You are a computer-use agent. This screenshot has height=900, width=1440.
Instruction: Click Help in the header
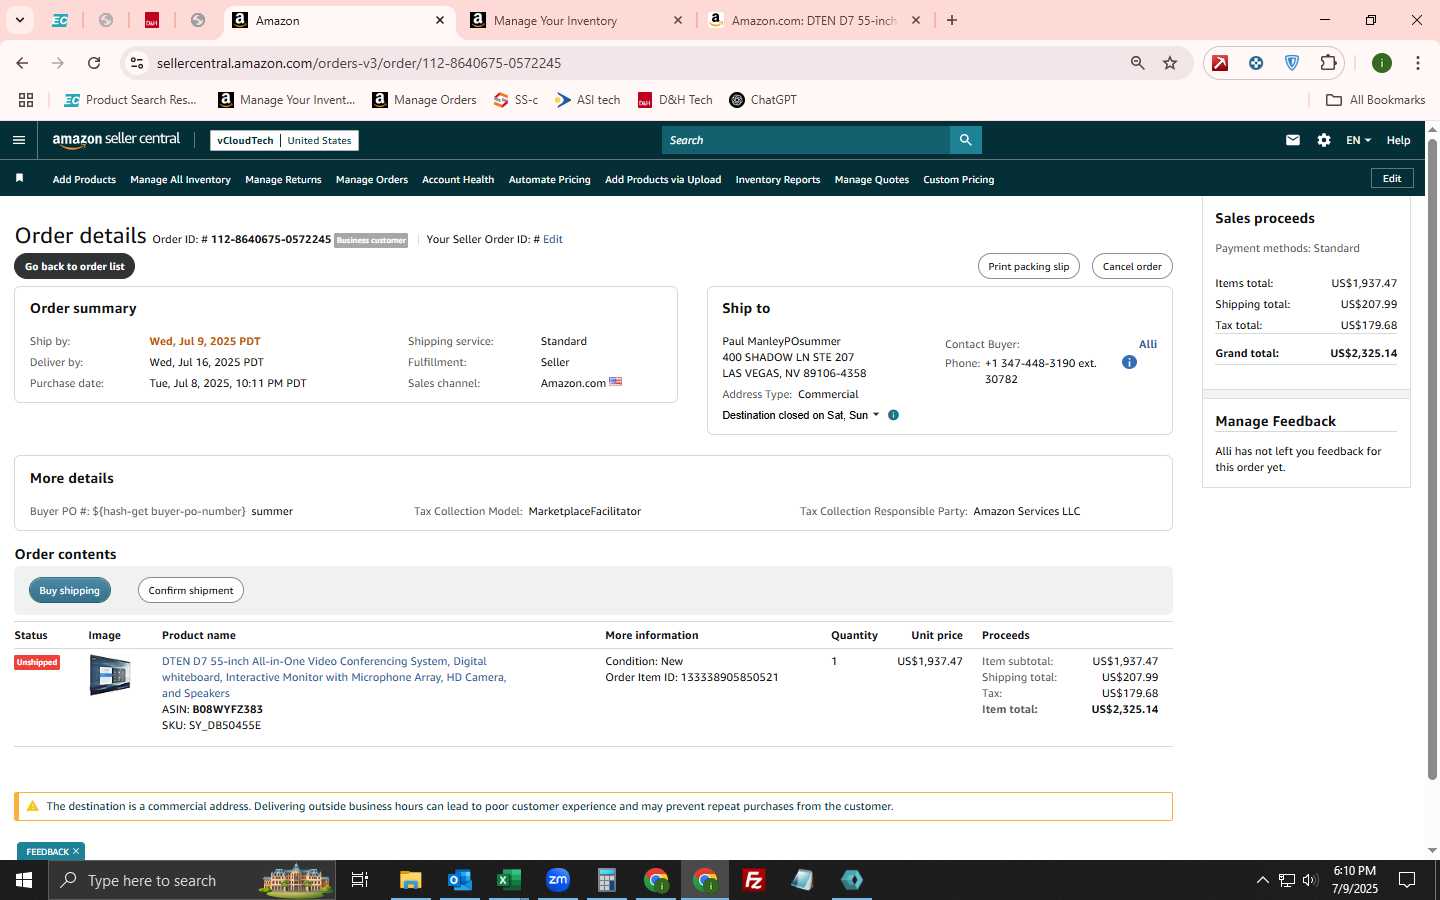(1398, 140)
